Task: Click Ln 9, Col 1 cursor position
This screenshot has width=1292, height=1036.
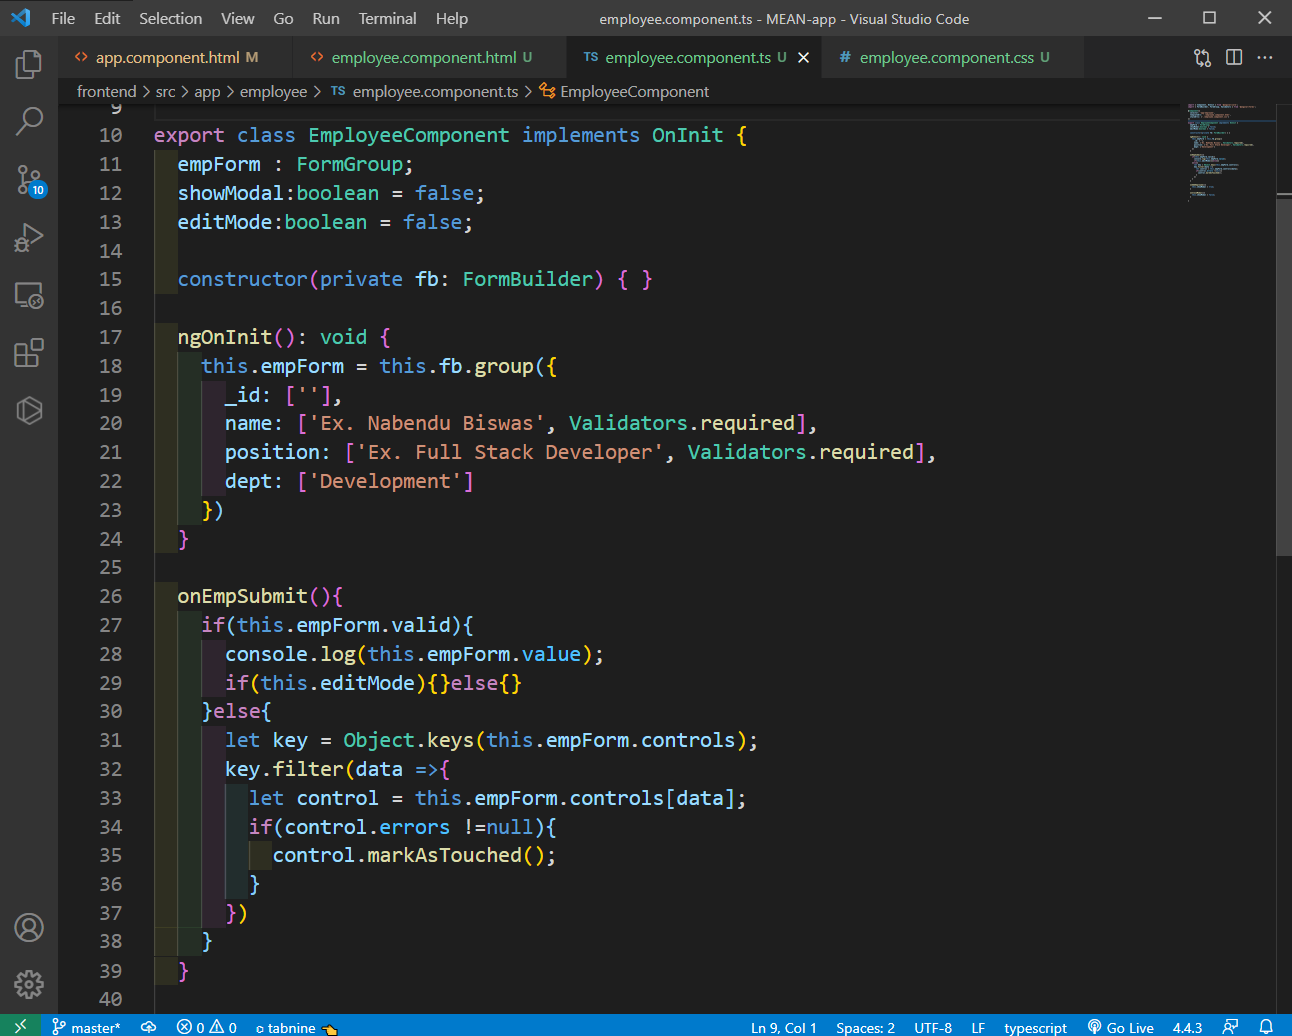Action: pos(784,1027)
